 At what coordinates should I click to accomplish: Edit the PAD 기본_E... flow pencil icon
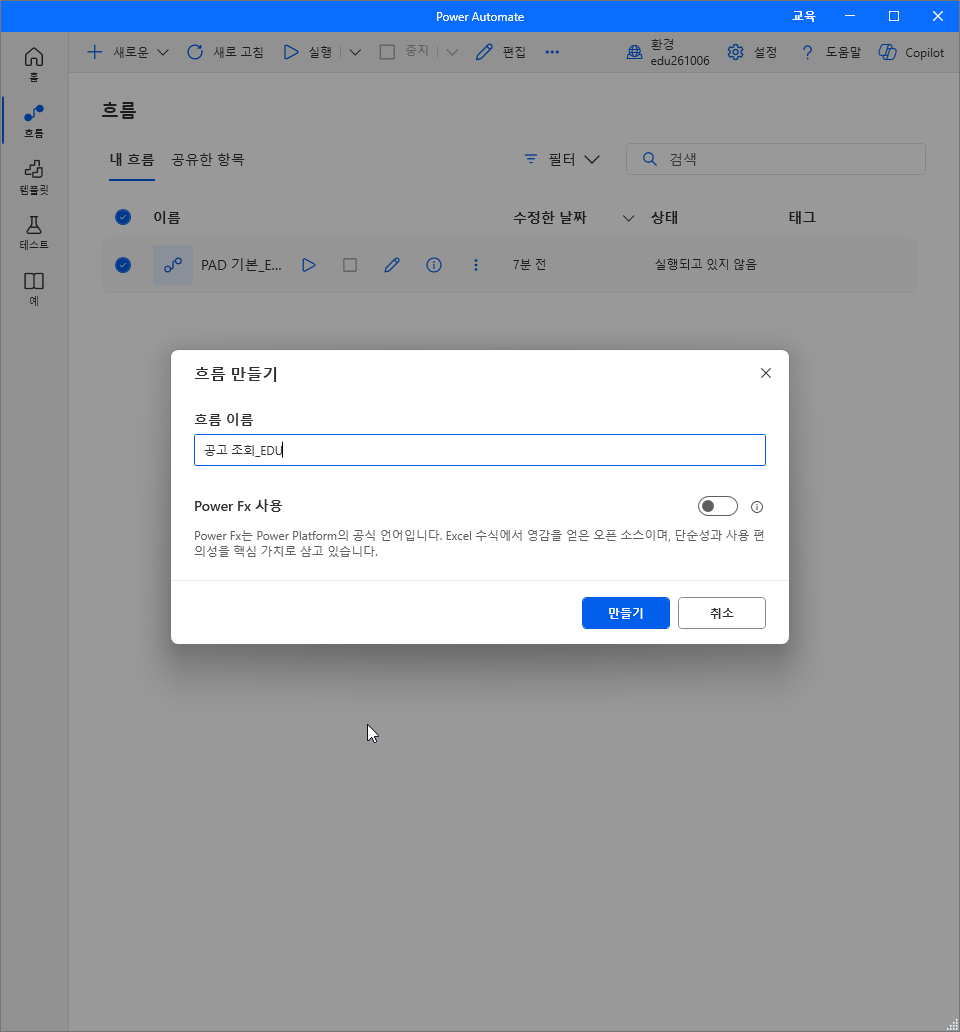coord(392,265)
